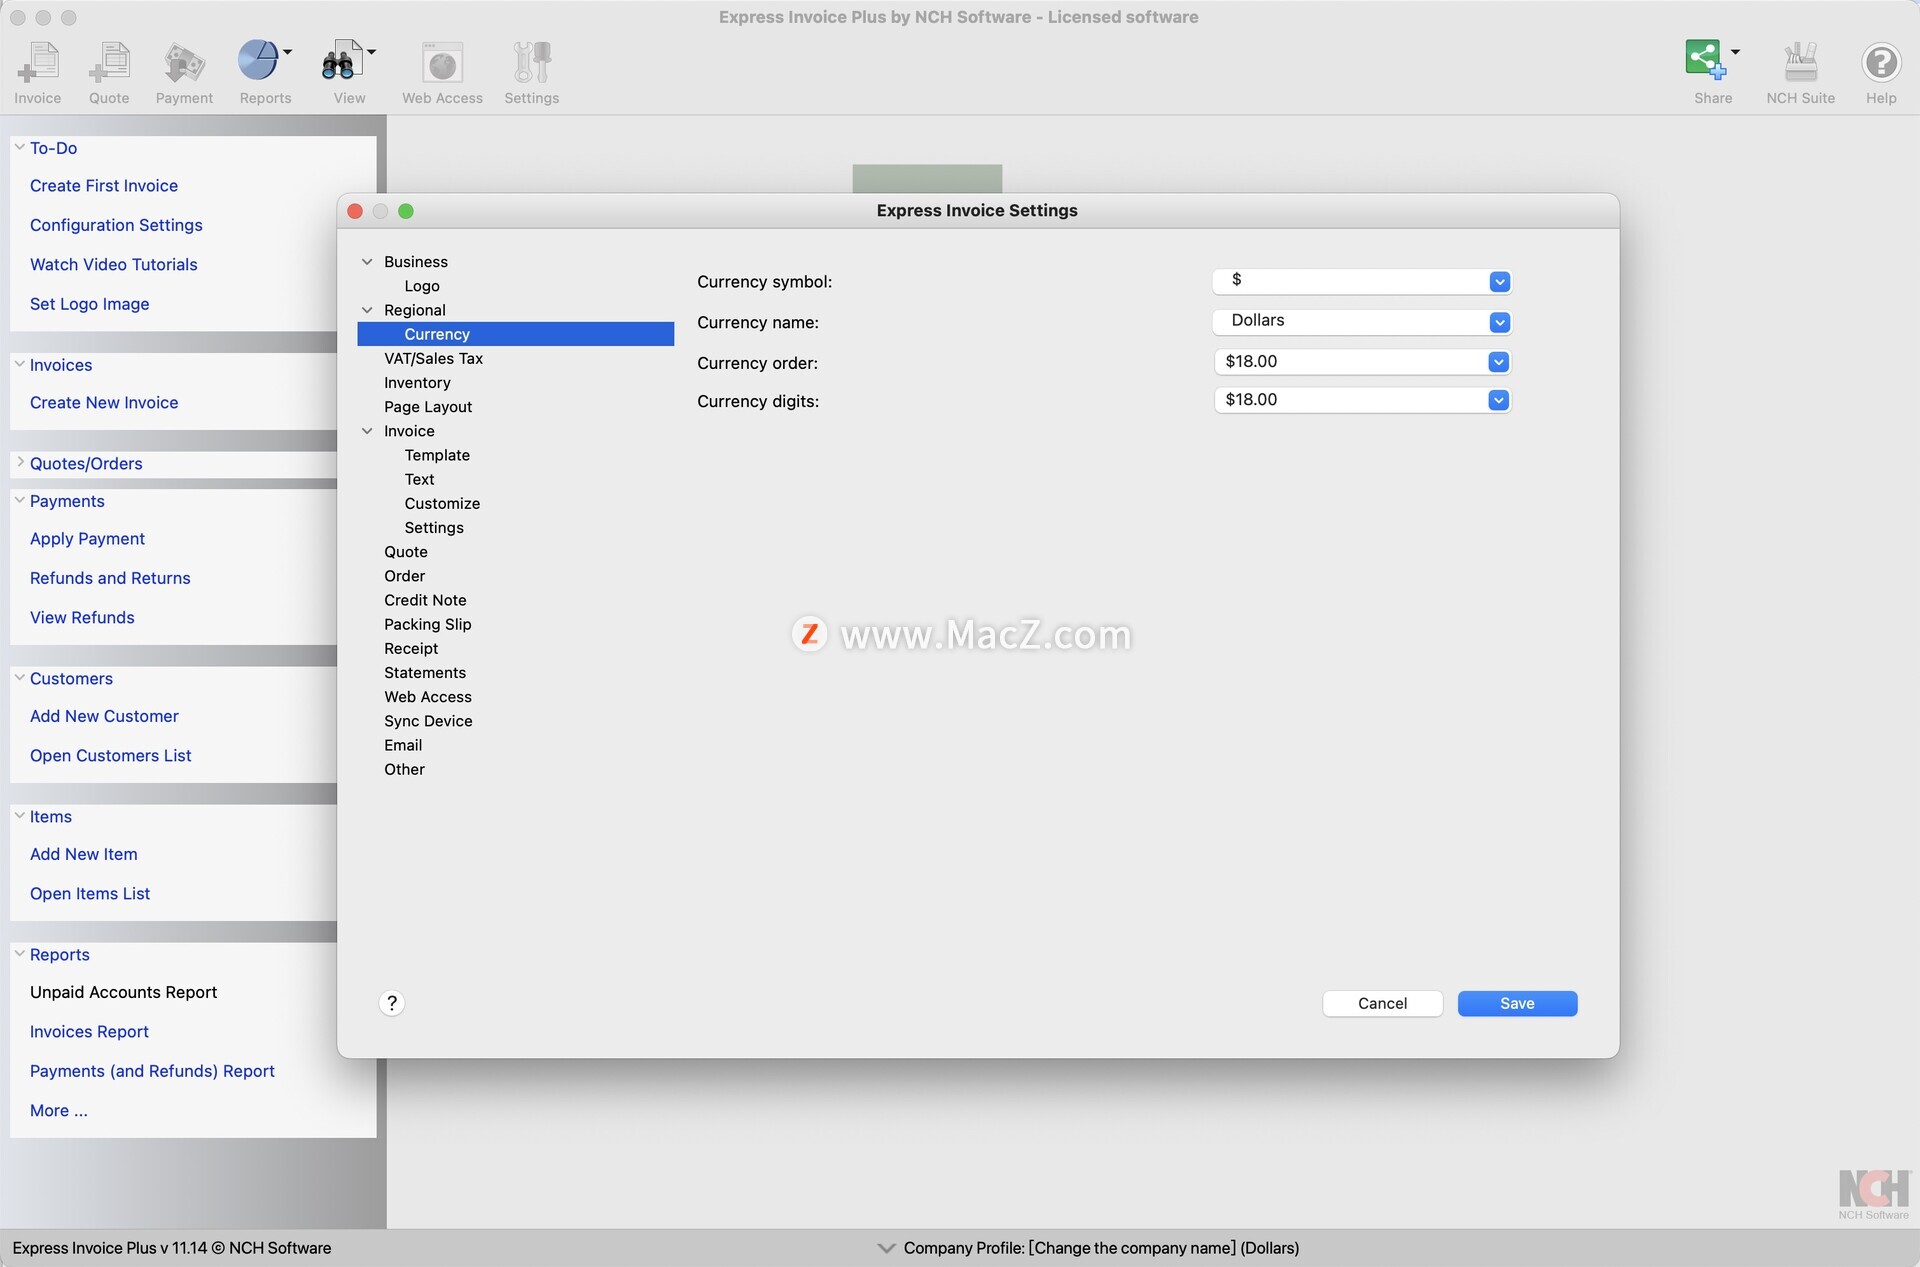This screenshot has height=1267, width=1920.
Task: Click the Share toolbar icon
Action: click(1705, 60)
